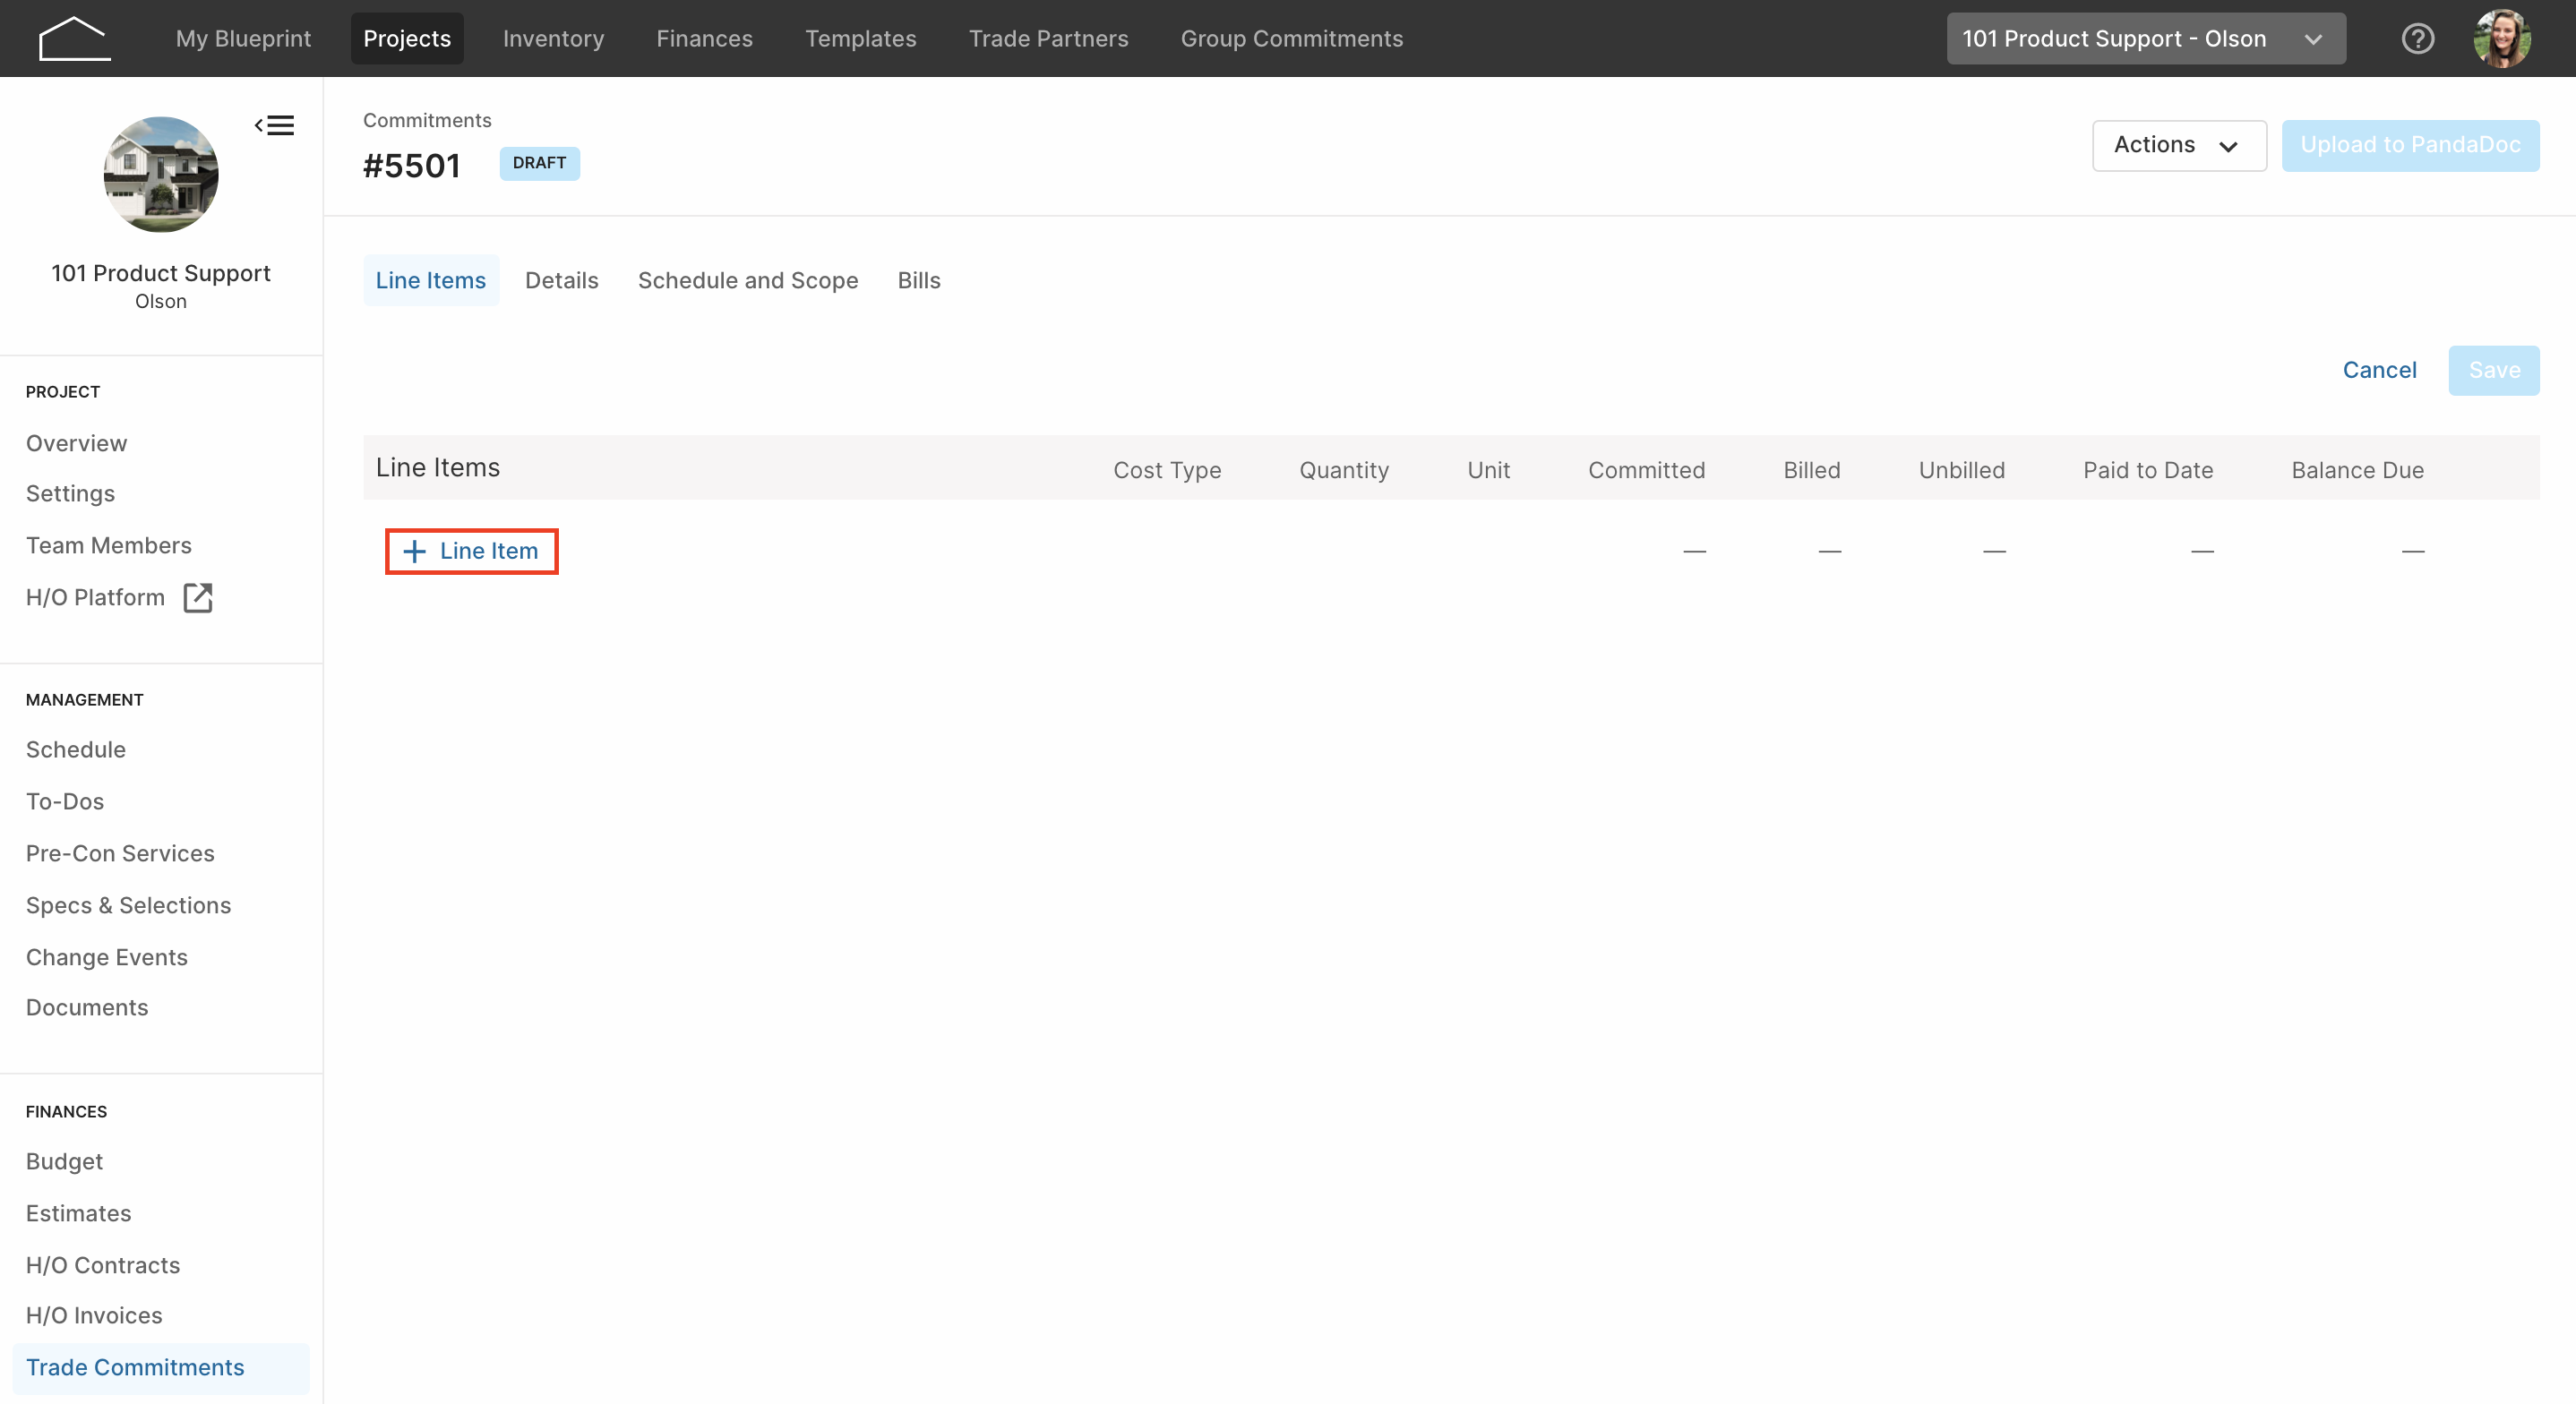The width and height of the screenshot is (2576, 1404).
Task: Click the 101 Product Support project name
Action: pyautogui.click(x=161, y=273)
